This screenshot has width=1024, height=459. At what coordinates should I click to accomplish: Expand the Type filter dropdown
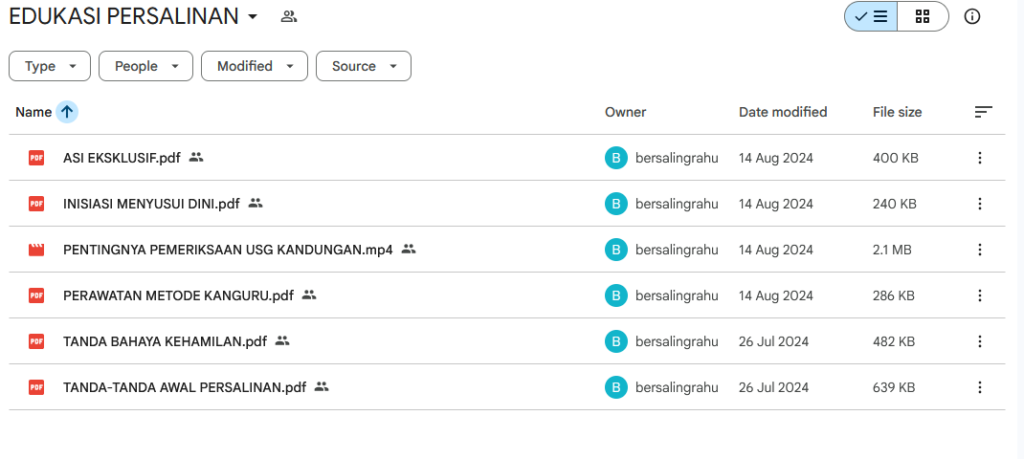(50, 66)
